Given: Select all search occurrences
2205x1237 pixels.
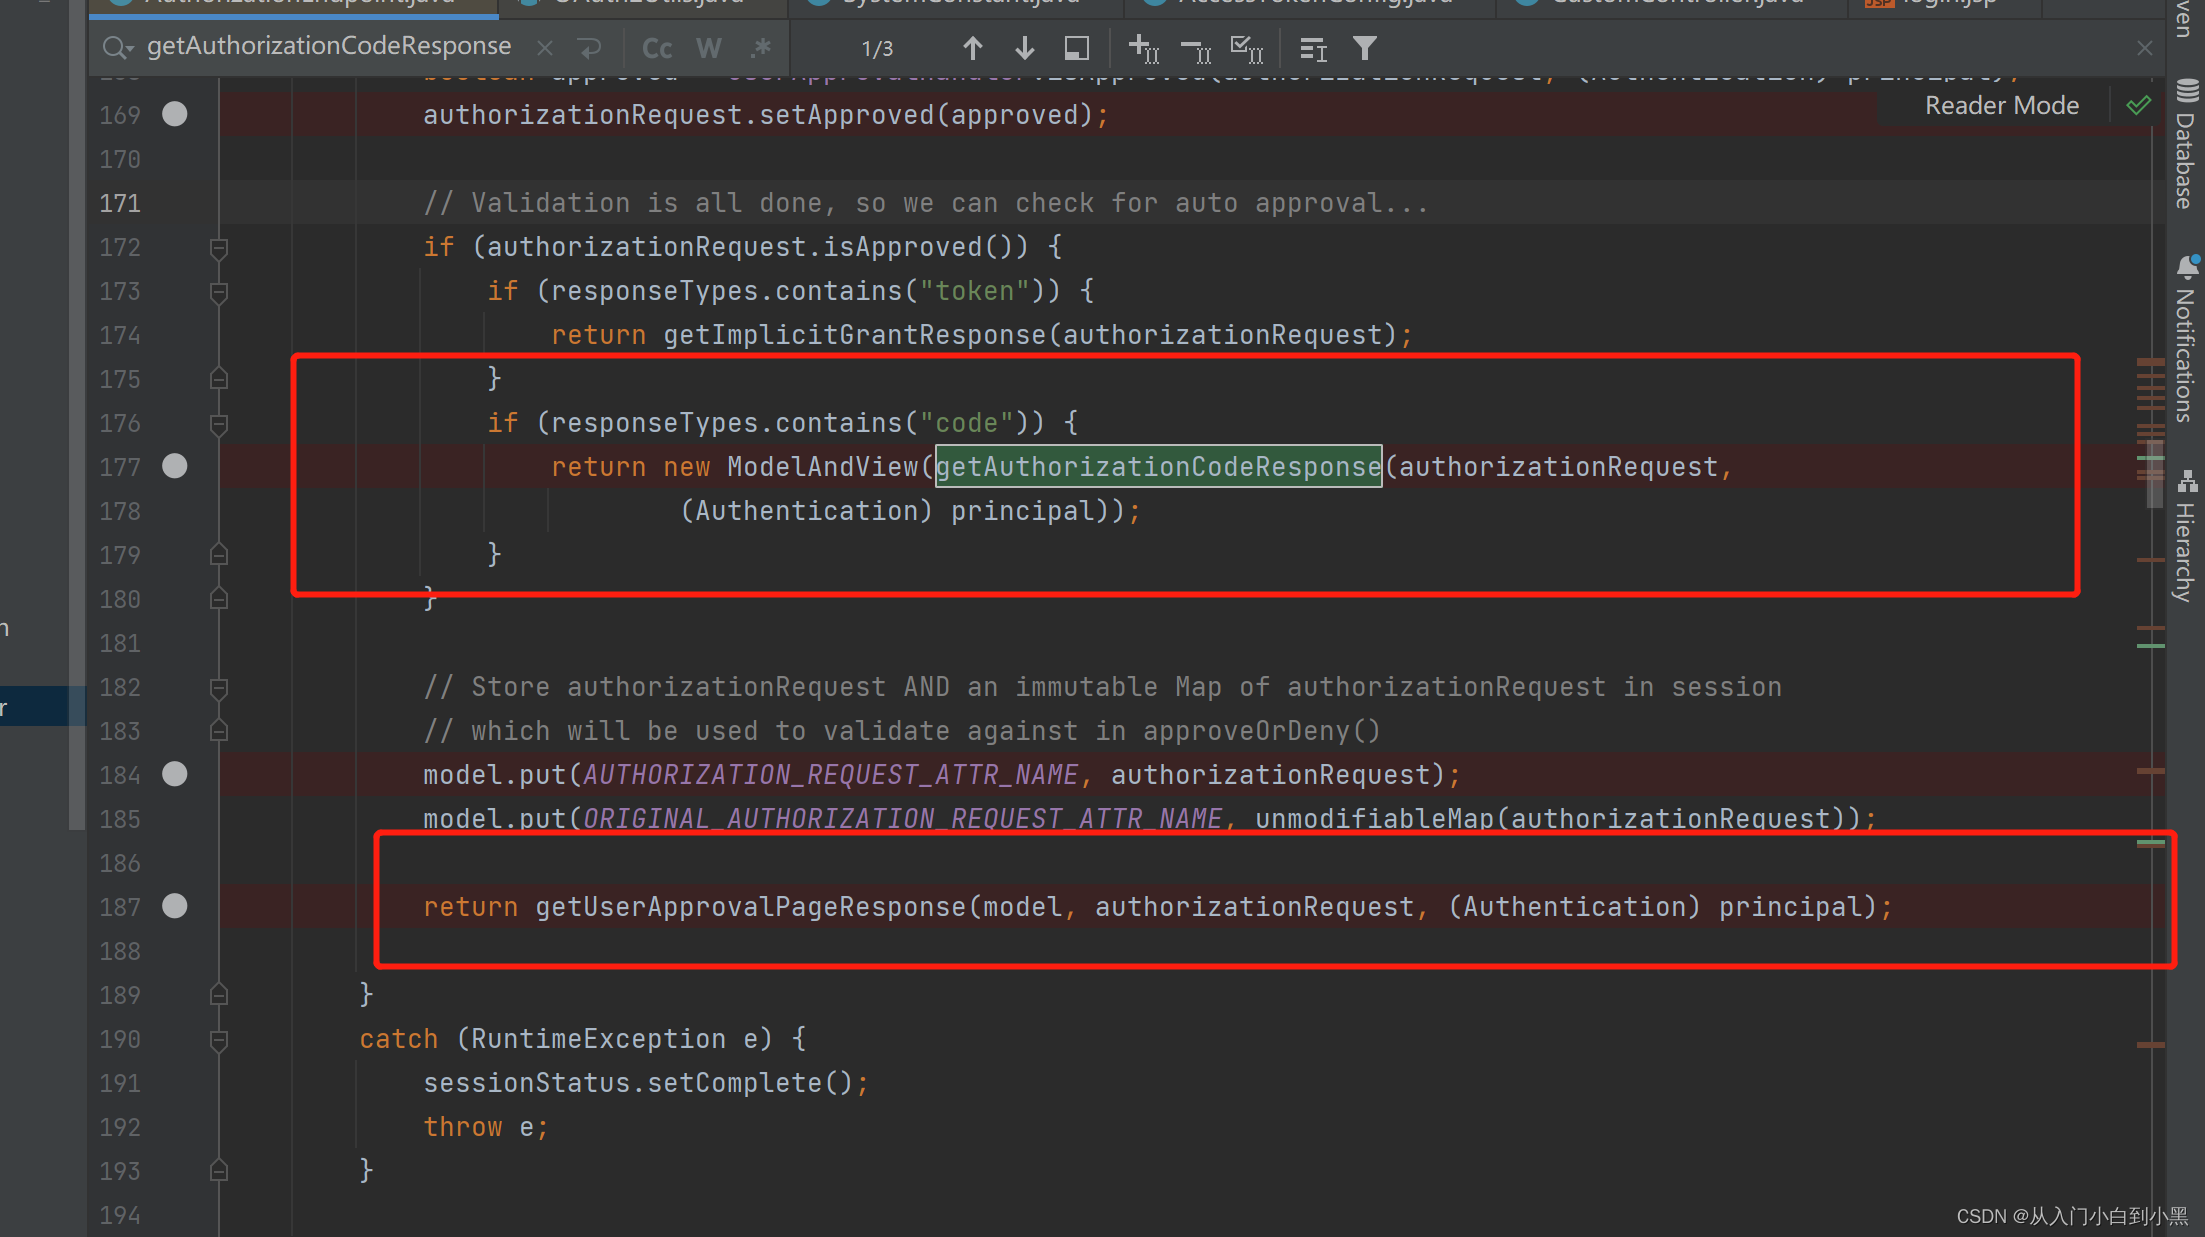Looking at the screenshot, I should tap(1247, 48).
